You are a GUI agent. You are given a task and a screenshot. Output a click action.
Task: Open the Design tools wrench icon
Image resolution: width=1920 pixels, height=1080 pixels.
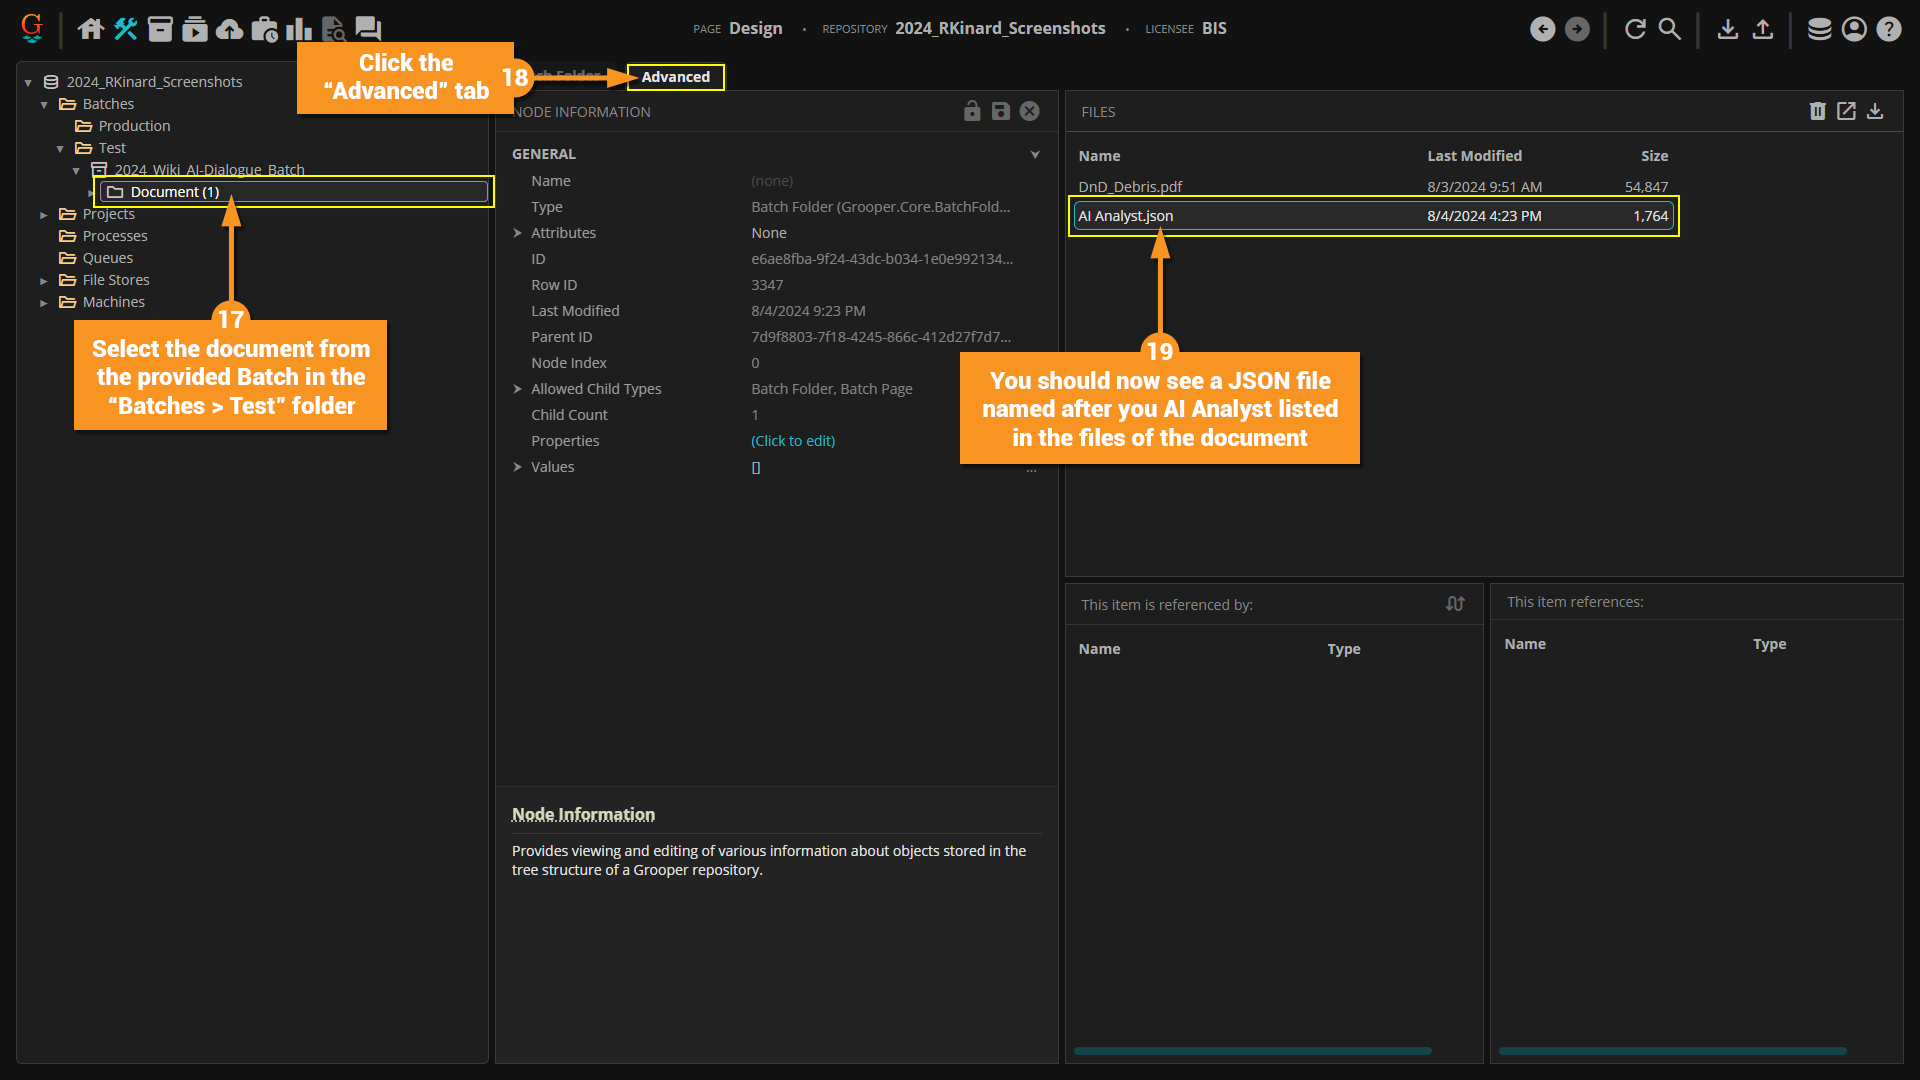point(125,29)
